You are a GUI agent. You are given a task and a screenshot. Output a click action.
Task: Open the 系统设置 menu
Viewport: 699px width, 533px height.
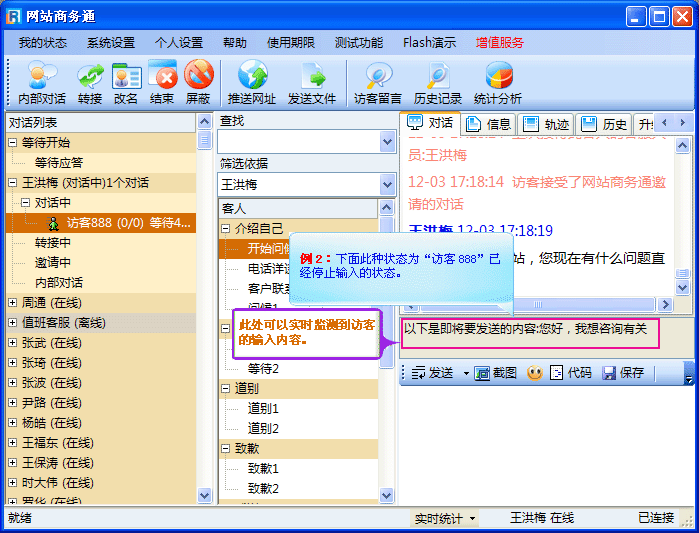[x=110, y=43]
